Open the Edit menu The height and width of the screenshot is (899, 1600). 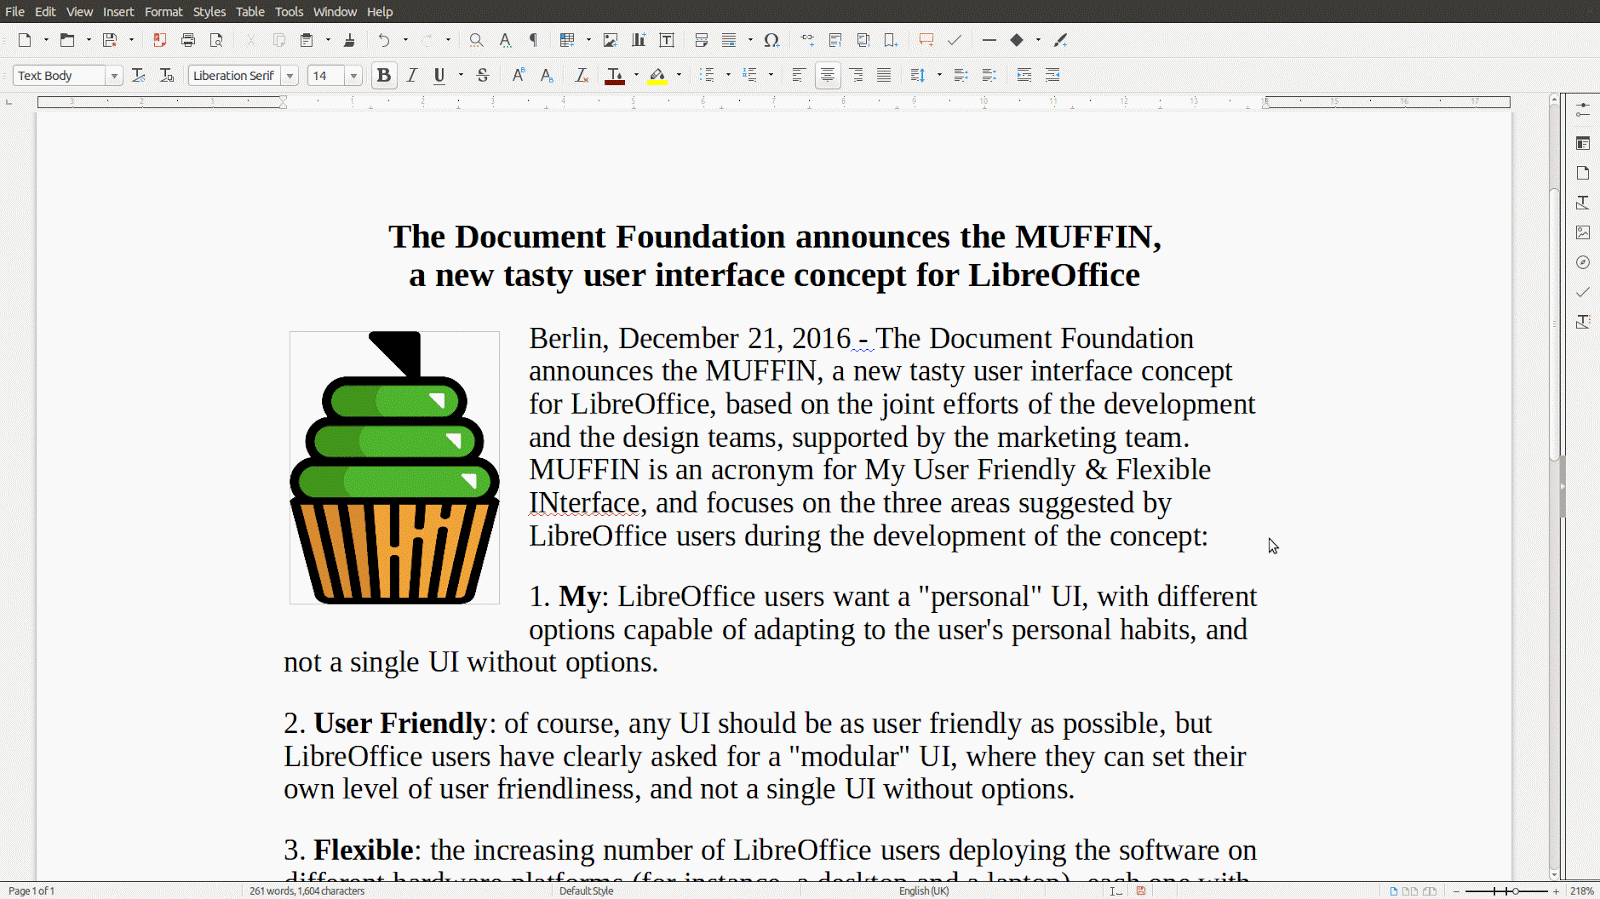(x=45, y=12)
